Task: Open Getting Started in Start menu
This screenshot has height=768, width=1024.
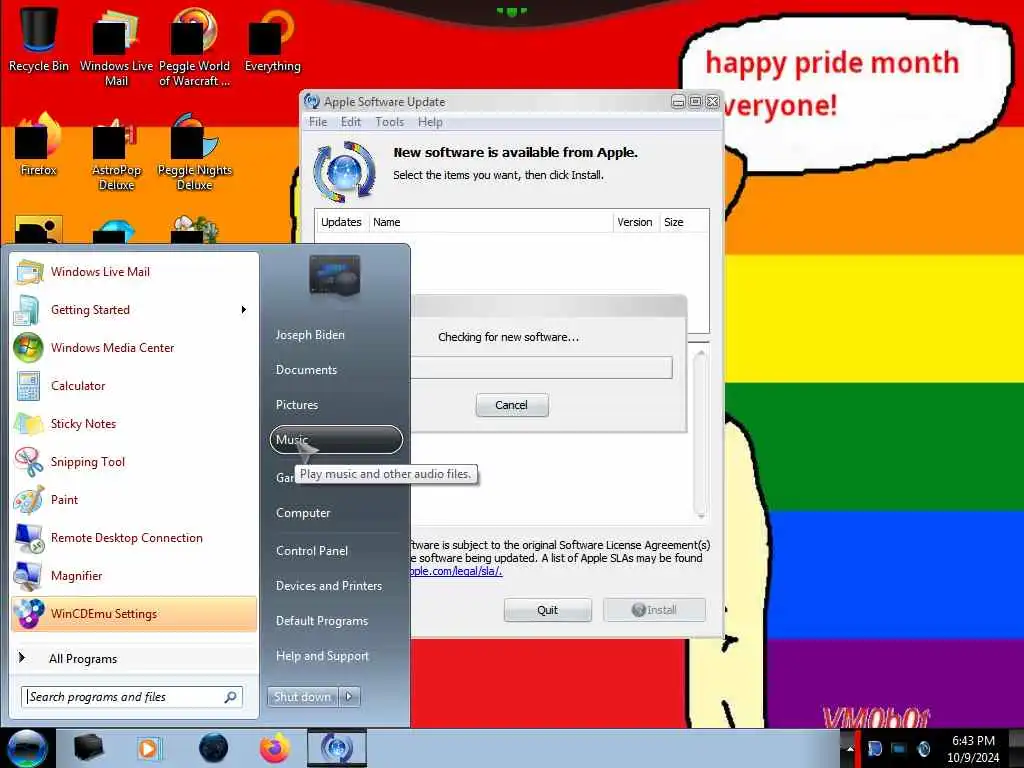Action: point(135,310)
